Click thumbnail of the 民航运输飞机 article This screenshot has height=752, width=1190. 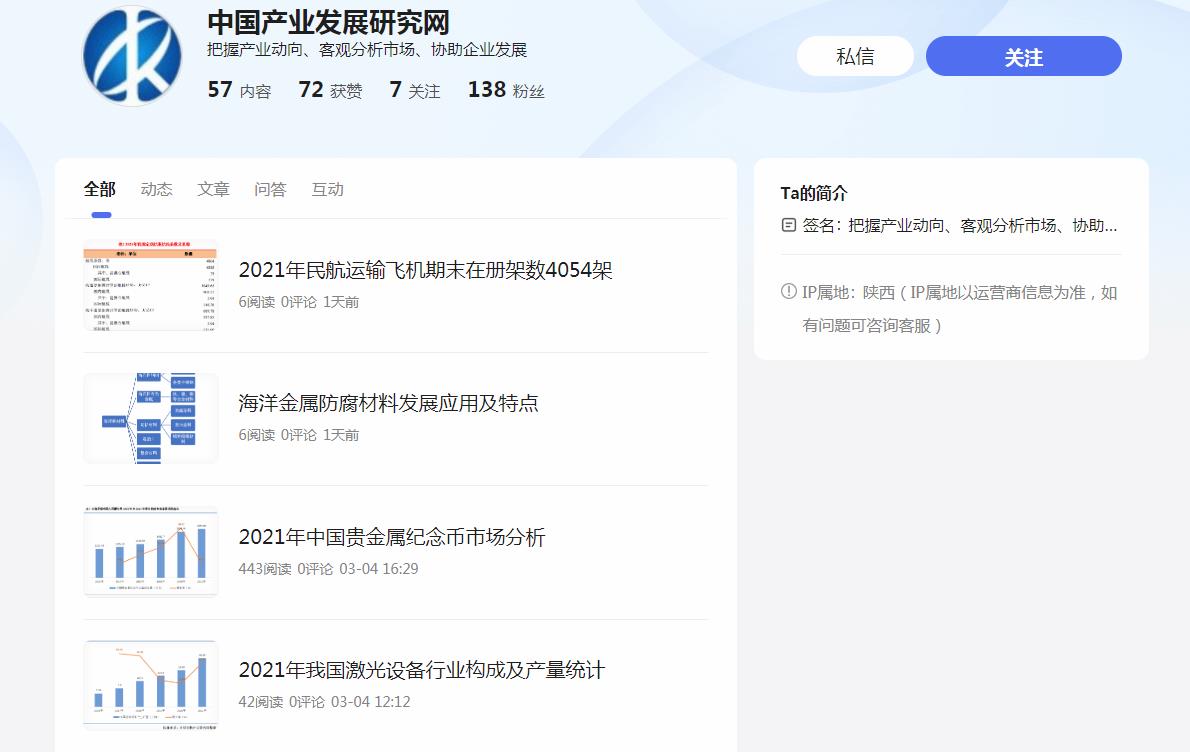[x=150, y=285]
